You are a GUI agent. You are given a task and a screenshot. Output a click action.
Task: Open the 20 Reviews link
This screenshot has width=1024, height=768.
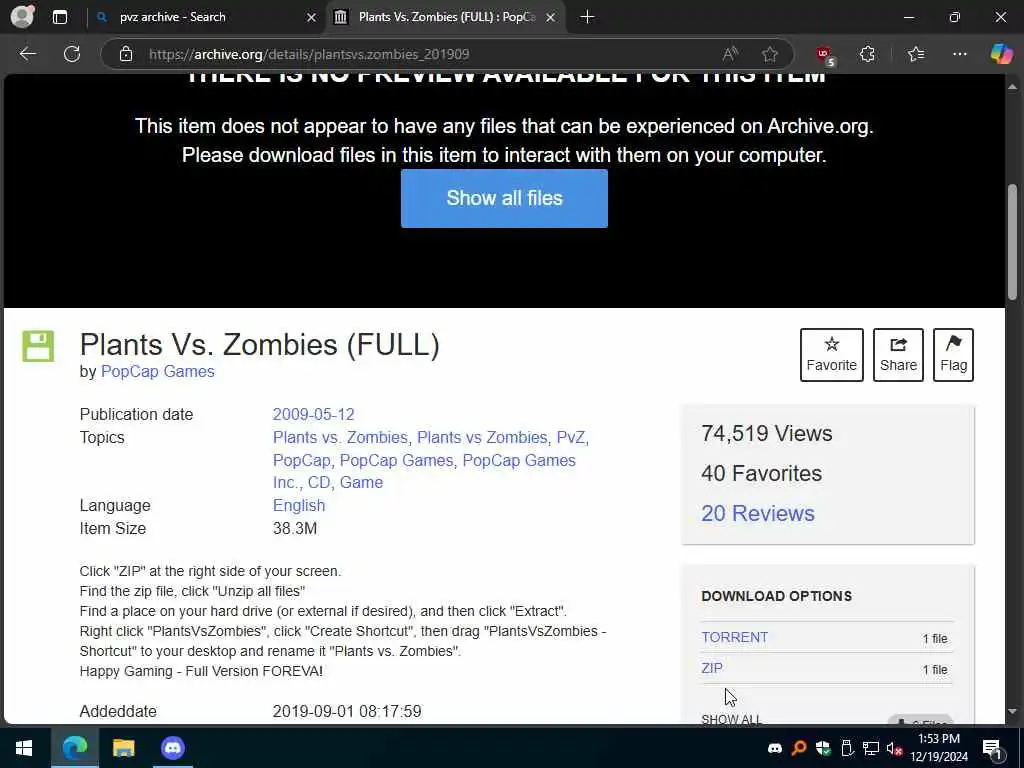click(758, 513)
